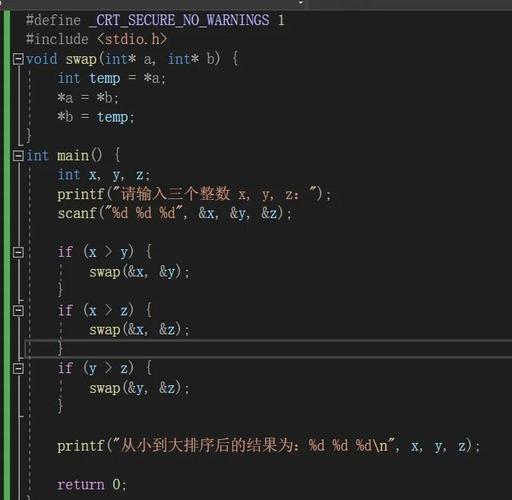Collapse the void swap function block
The height and width of the screenshot is (500, 512).
coord(18,59)
